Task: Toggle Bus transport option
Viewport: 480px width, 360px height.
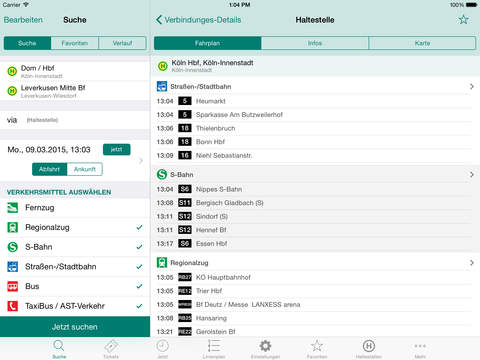Action: coord(75,286)
